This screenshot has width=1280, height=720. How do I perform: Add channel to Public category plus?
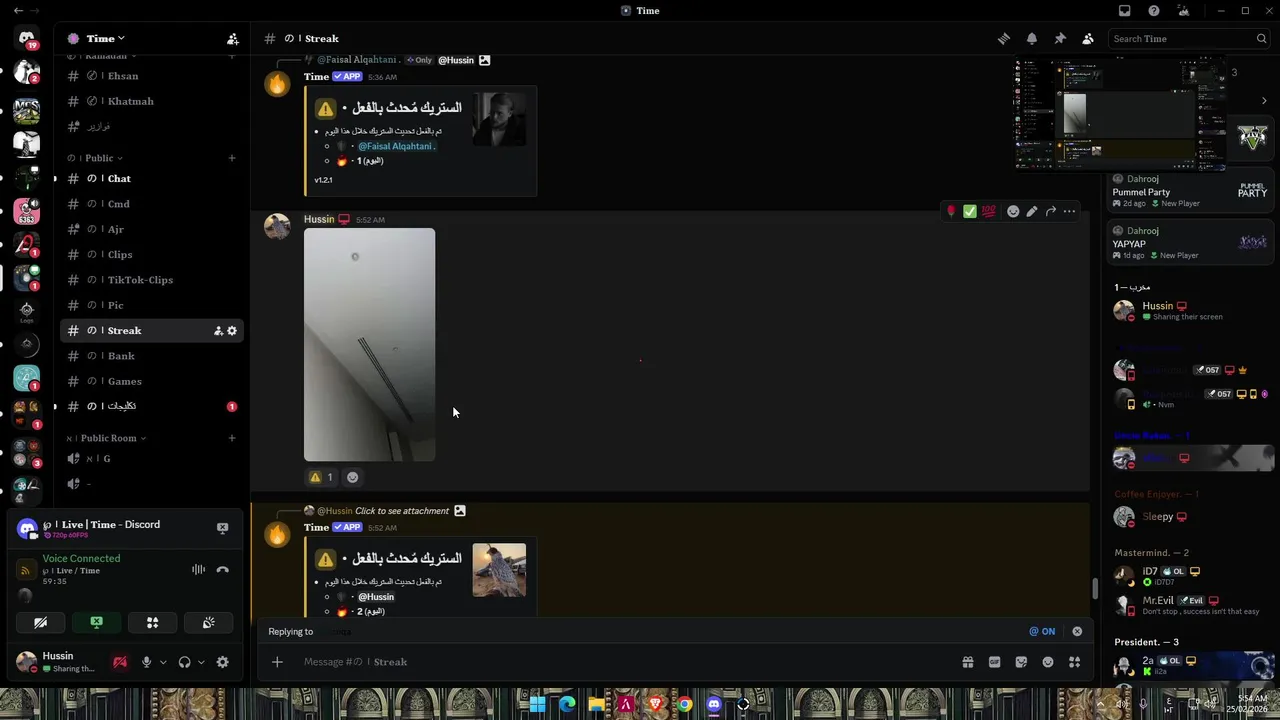click(x=232, y=158)
